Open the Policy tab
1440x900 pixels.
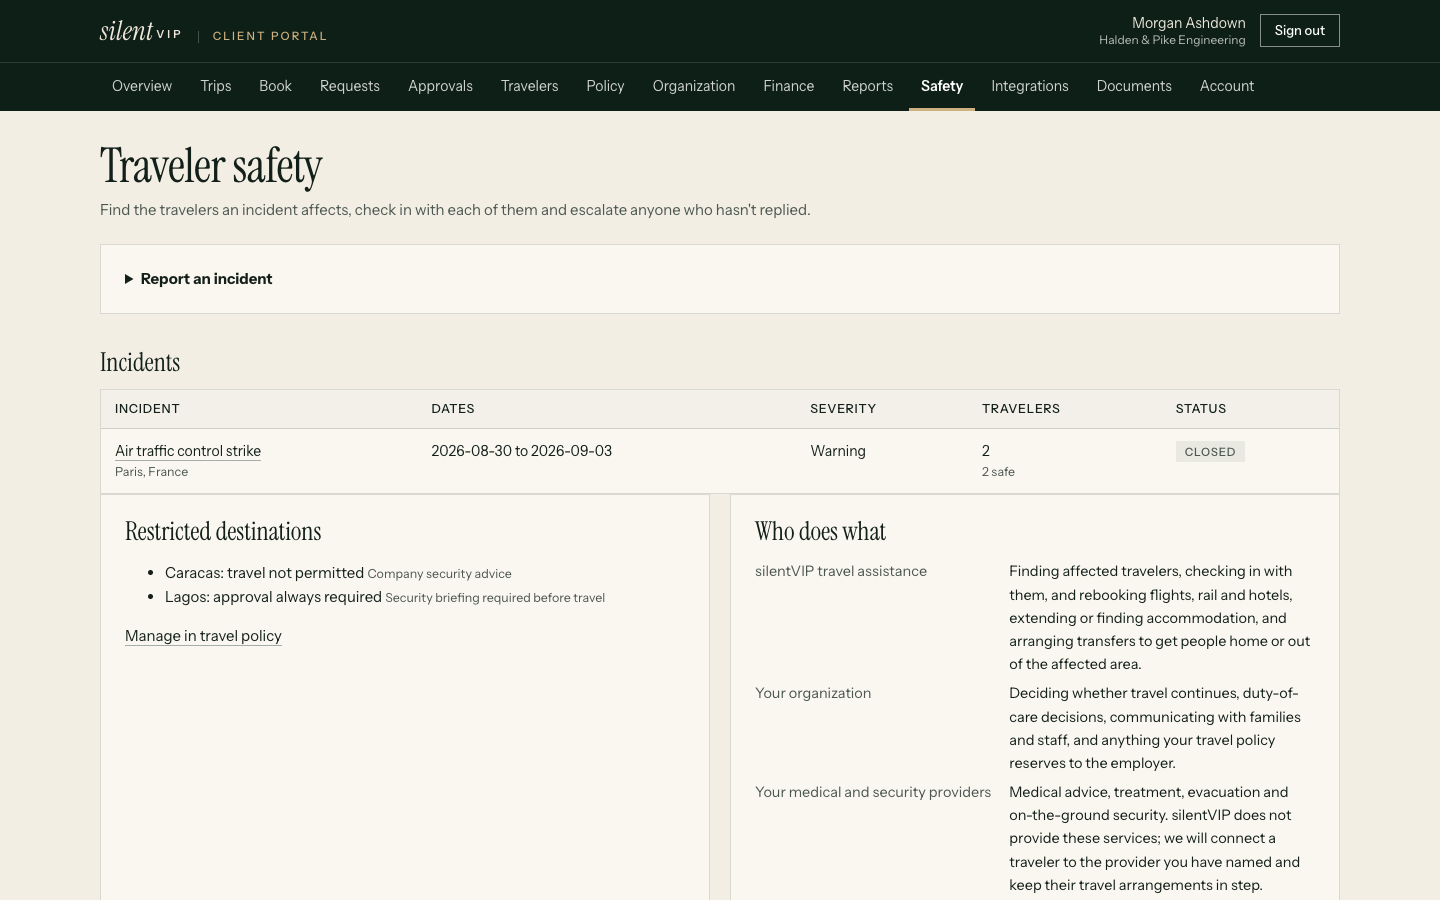tap(605, 86)
